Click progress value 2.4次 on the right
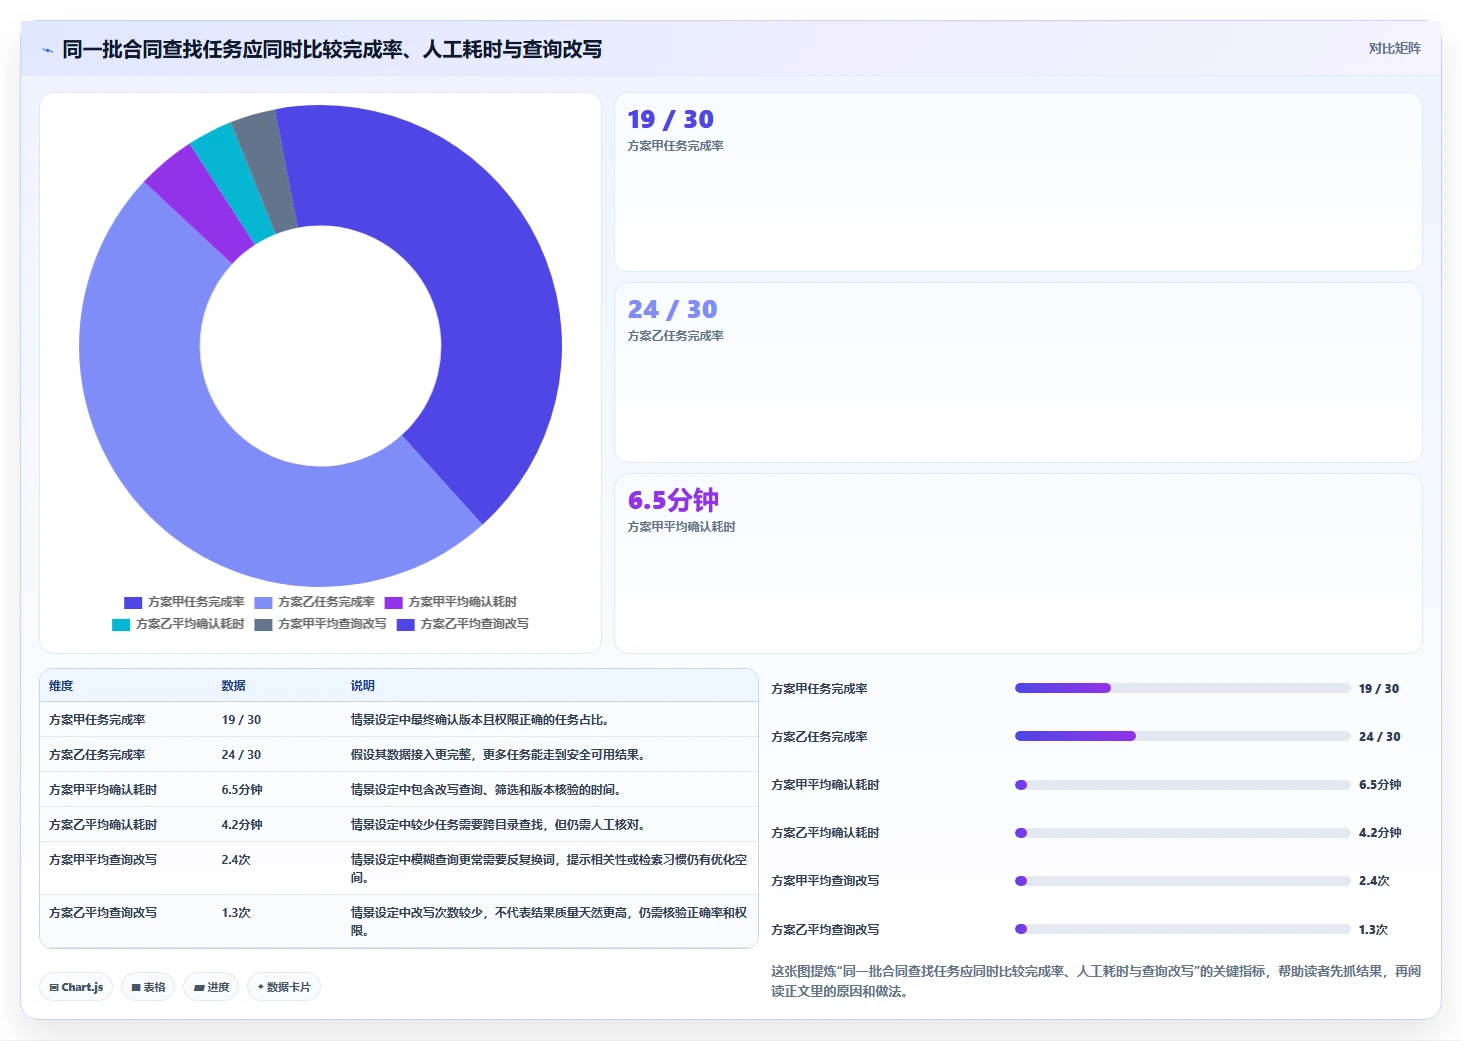 click(1374, 881)
